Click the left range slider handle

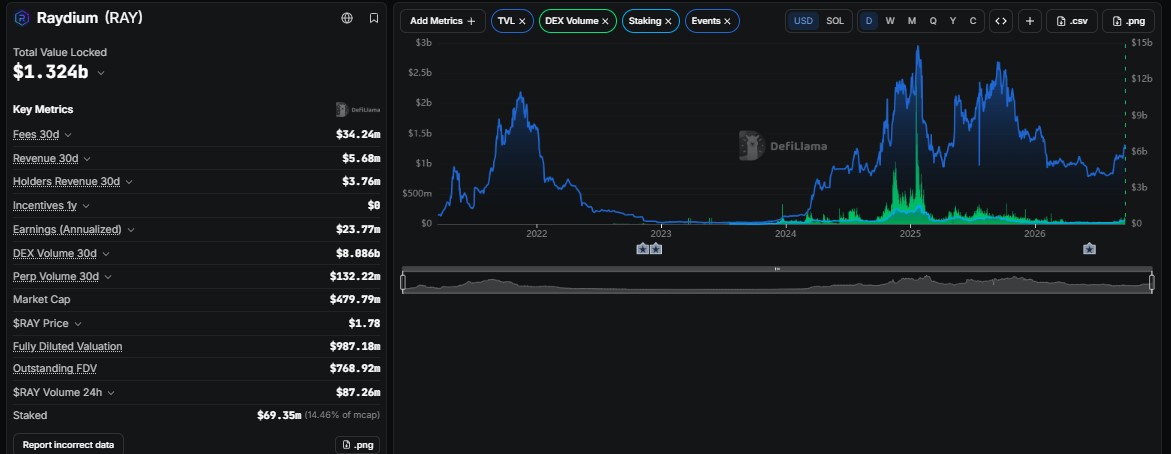tap(403, 282)
